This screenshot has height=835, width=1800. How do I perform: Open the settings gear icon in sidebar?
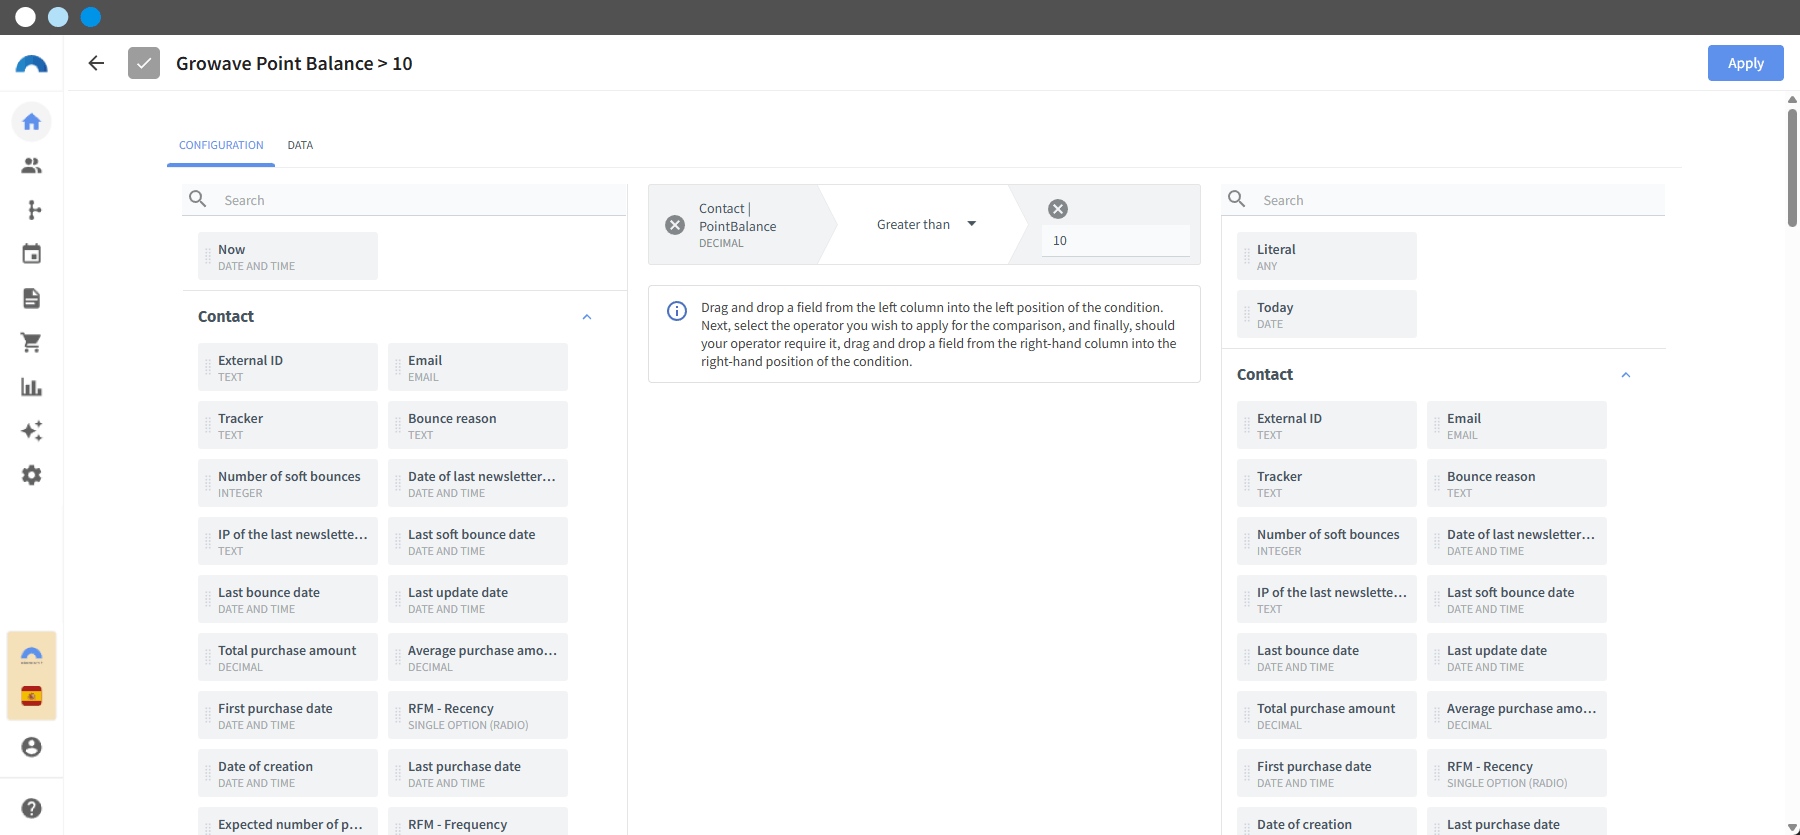(x=32, y=475)
